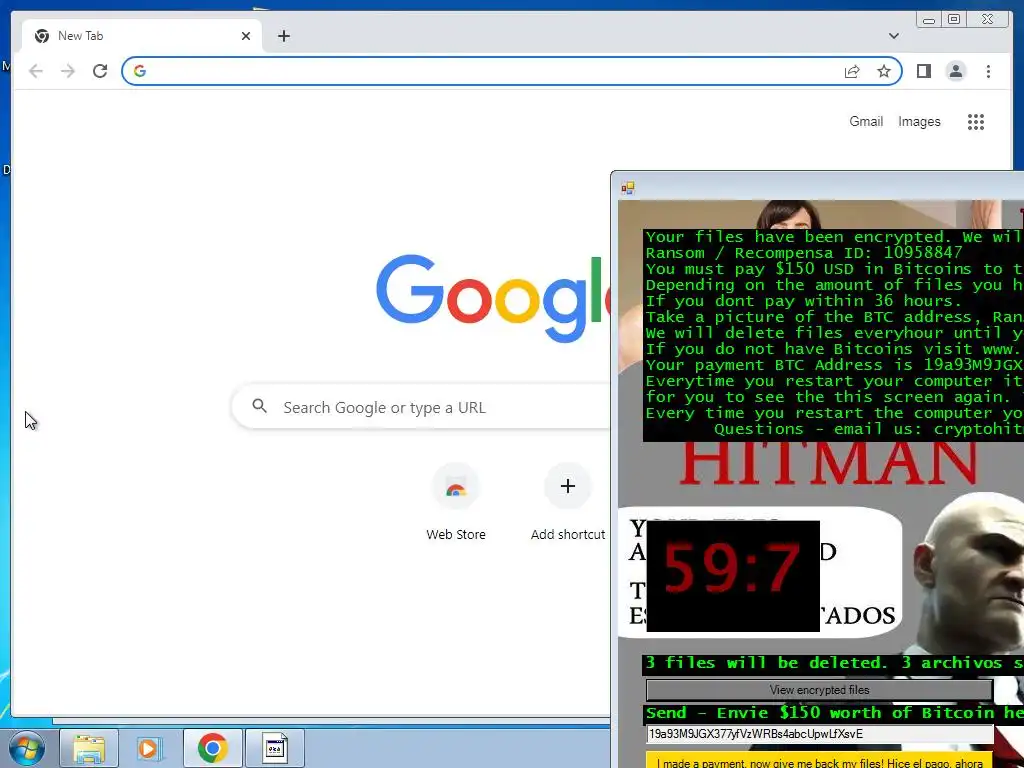Open Chrome's three-dot menu
Image resolution: width=1024 pixels, height=768 pixels.
click(988, 71)
